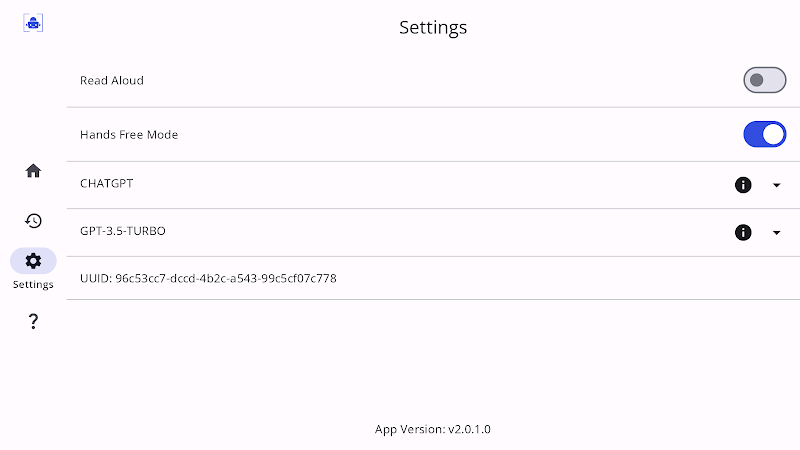Click the Settings page title
Screen dimensions: 800x450
pyautogui.click(x=433, y=28)
